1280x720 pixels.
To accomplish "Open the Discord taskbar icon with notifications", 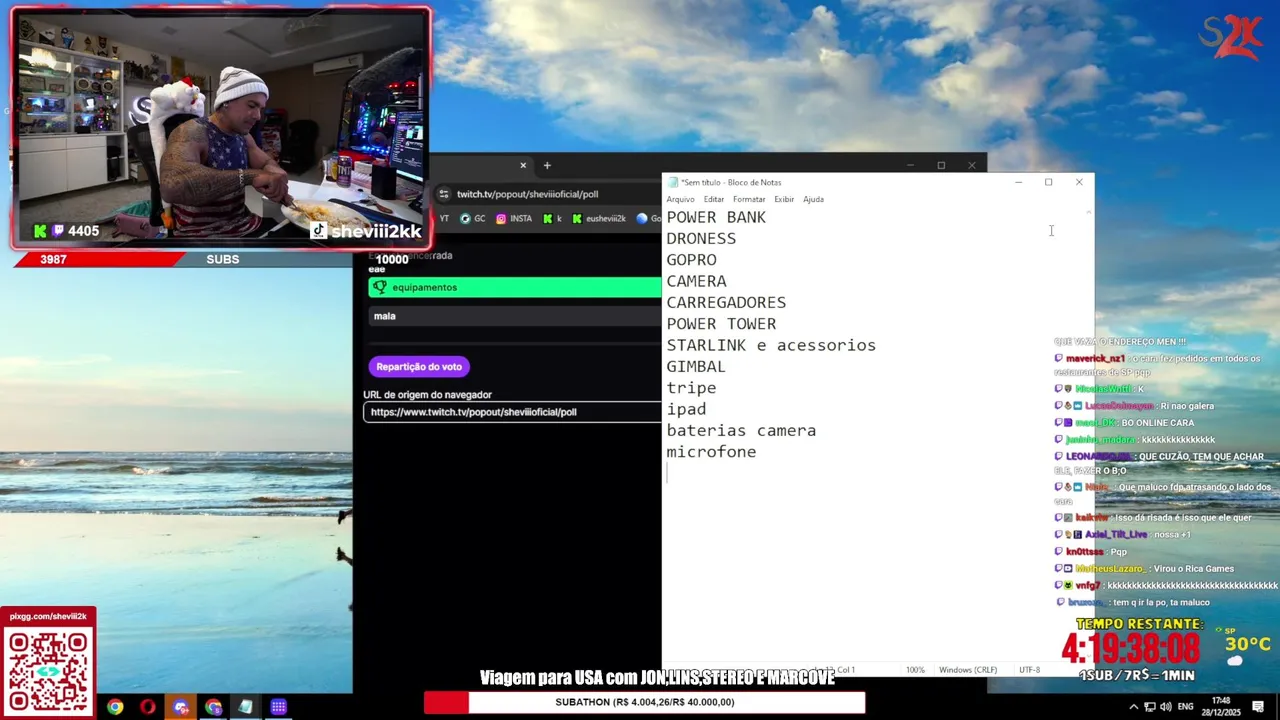I will click(x=181, y=707).
